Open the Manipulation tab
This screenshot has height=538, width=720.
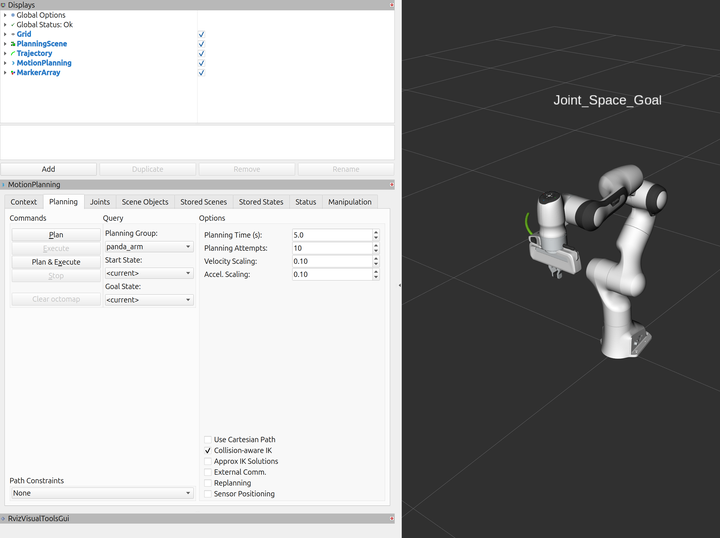tap(350, 202)
